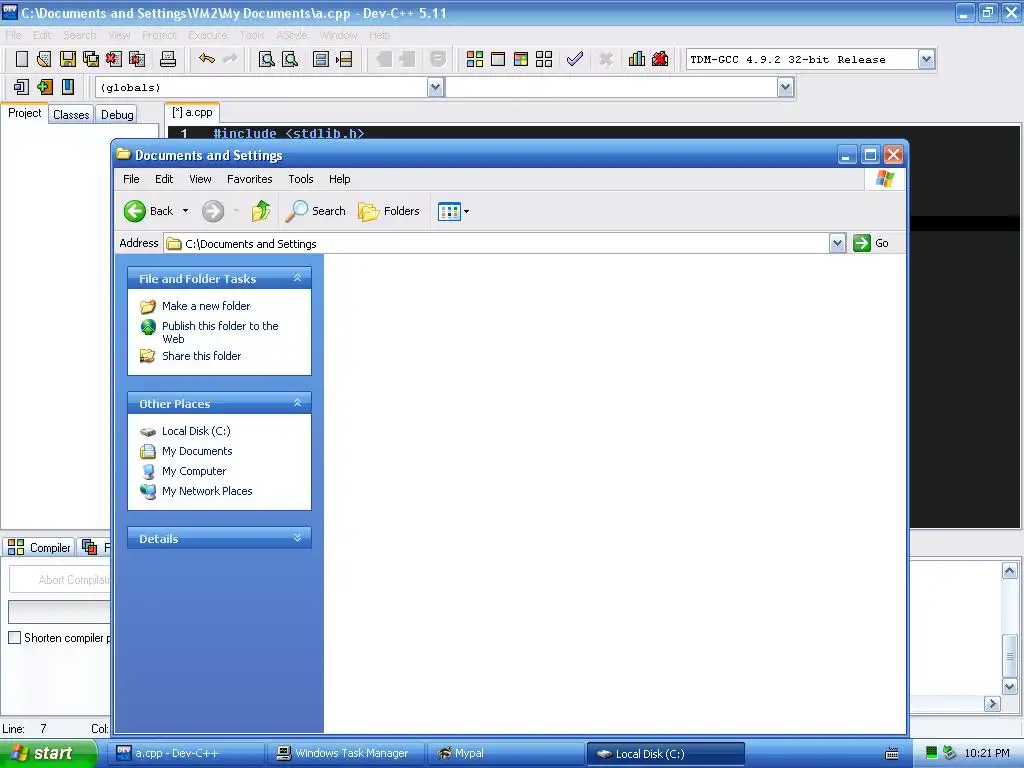Click the Close file icon in Dev-C++ toolbar
Viewport: 1024px width, 768px height.
click(x=114, y=59)
